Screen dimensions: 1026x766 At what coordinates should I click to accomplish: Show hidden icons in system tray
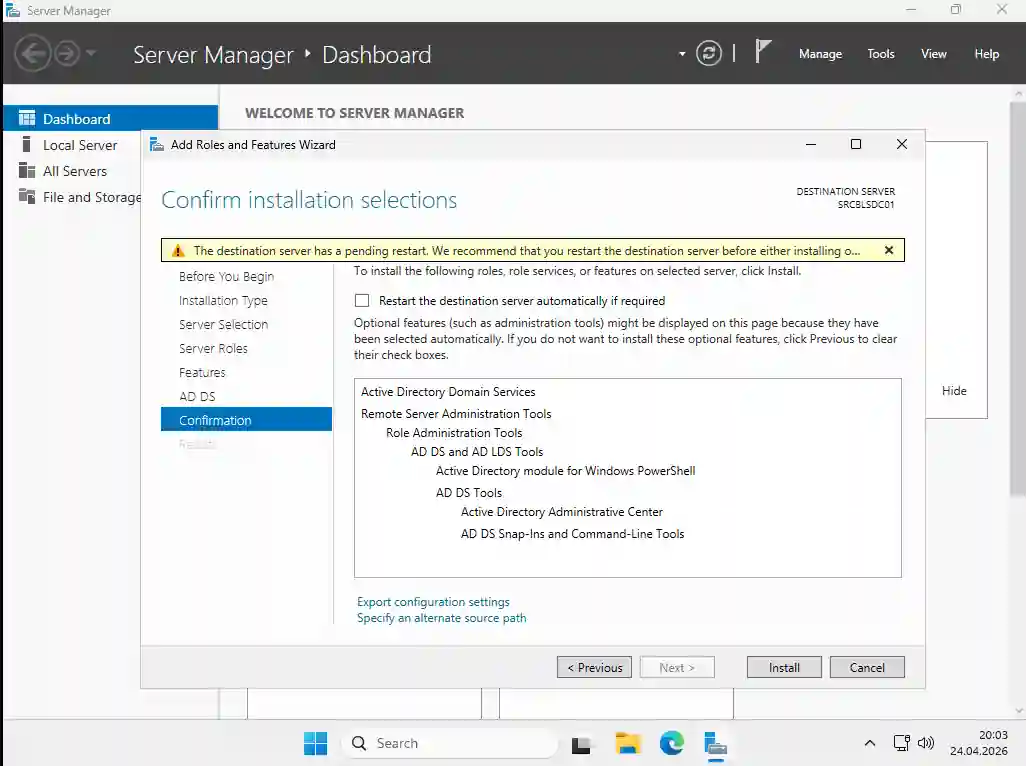coord(870,743)
